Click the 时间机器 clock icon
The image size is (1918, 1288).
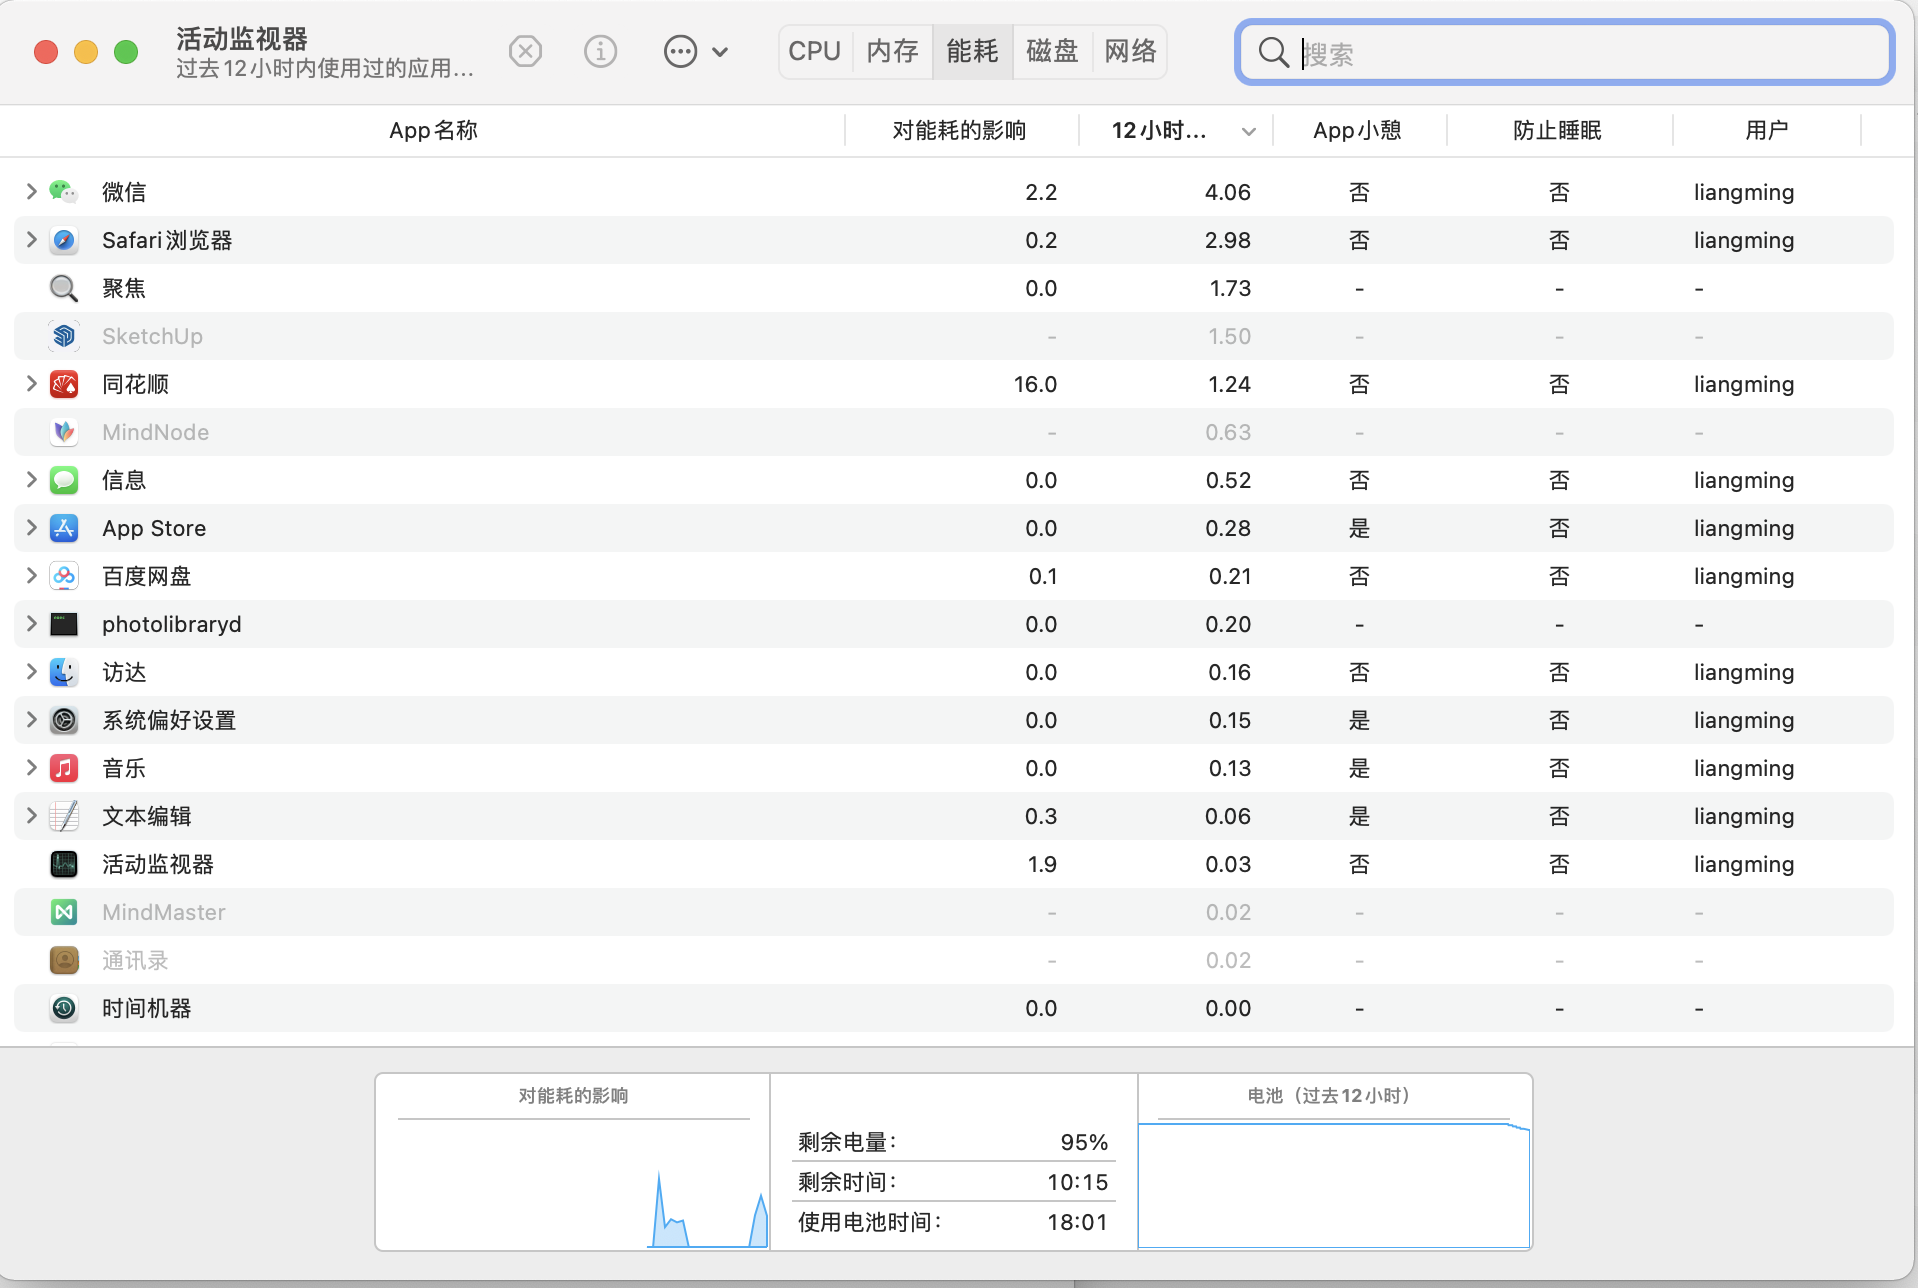pyautogui.click(x=64, y=1008)
